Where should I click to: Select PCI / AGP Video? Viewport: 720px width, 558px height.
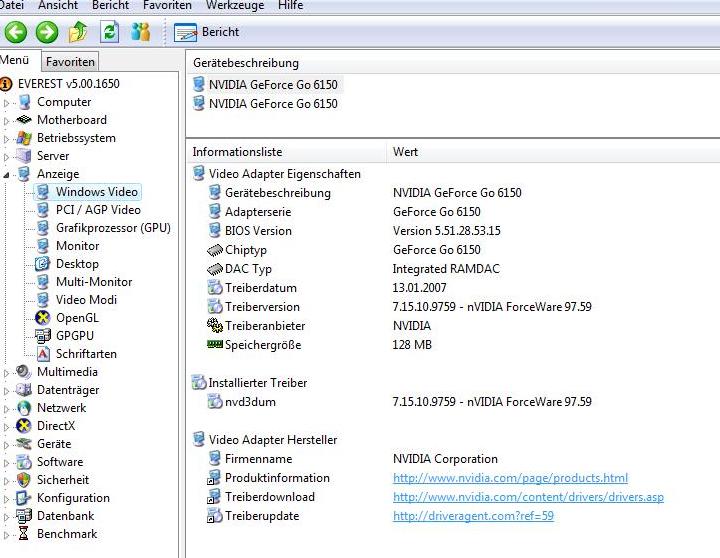pos(98,210)
